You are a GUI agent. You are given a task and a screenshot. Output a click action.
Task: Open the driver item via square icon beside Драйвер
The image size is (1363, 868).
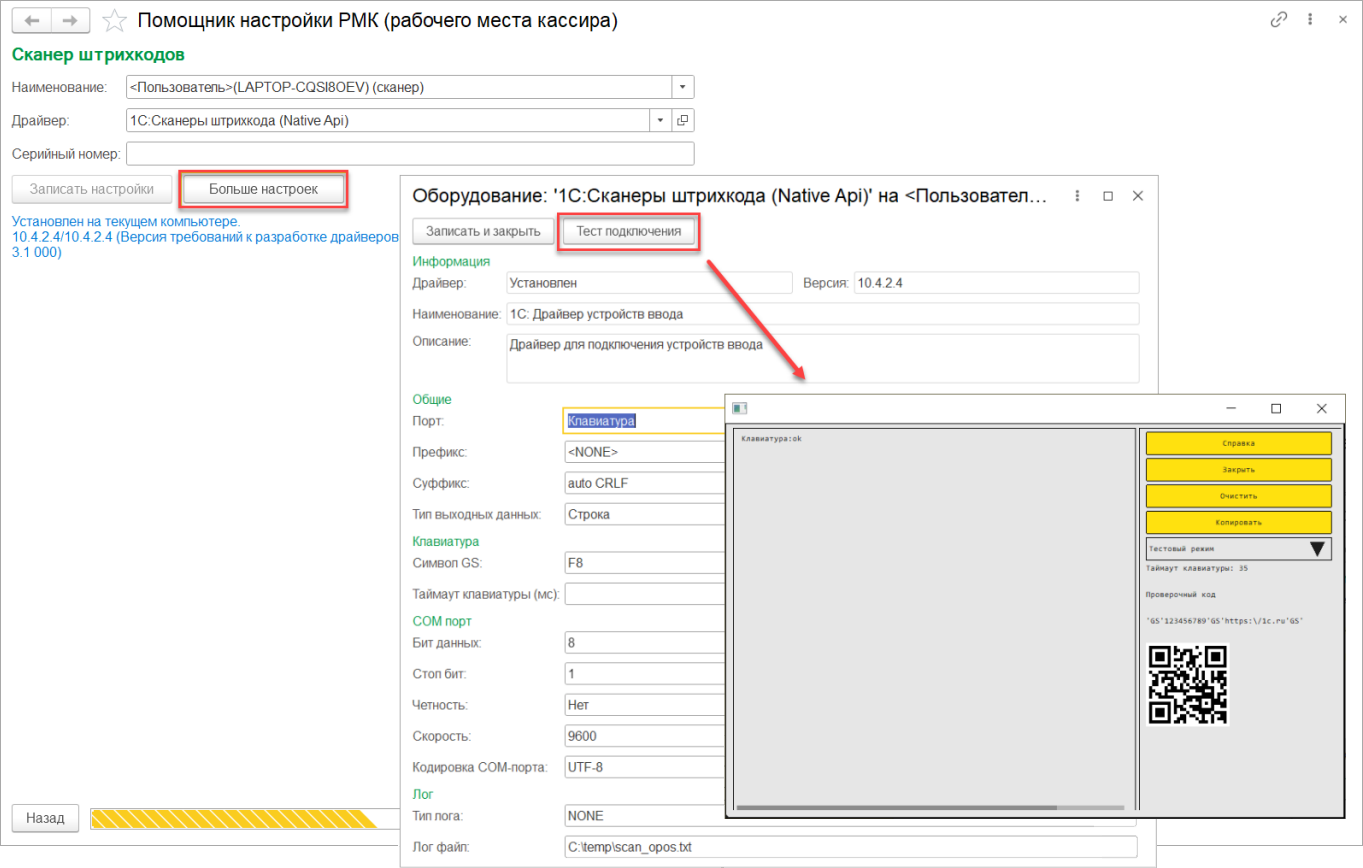pos(683,121)
